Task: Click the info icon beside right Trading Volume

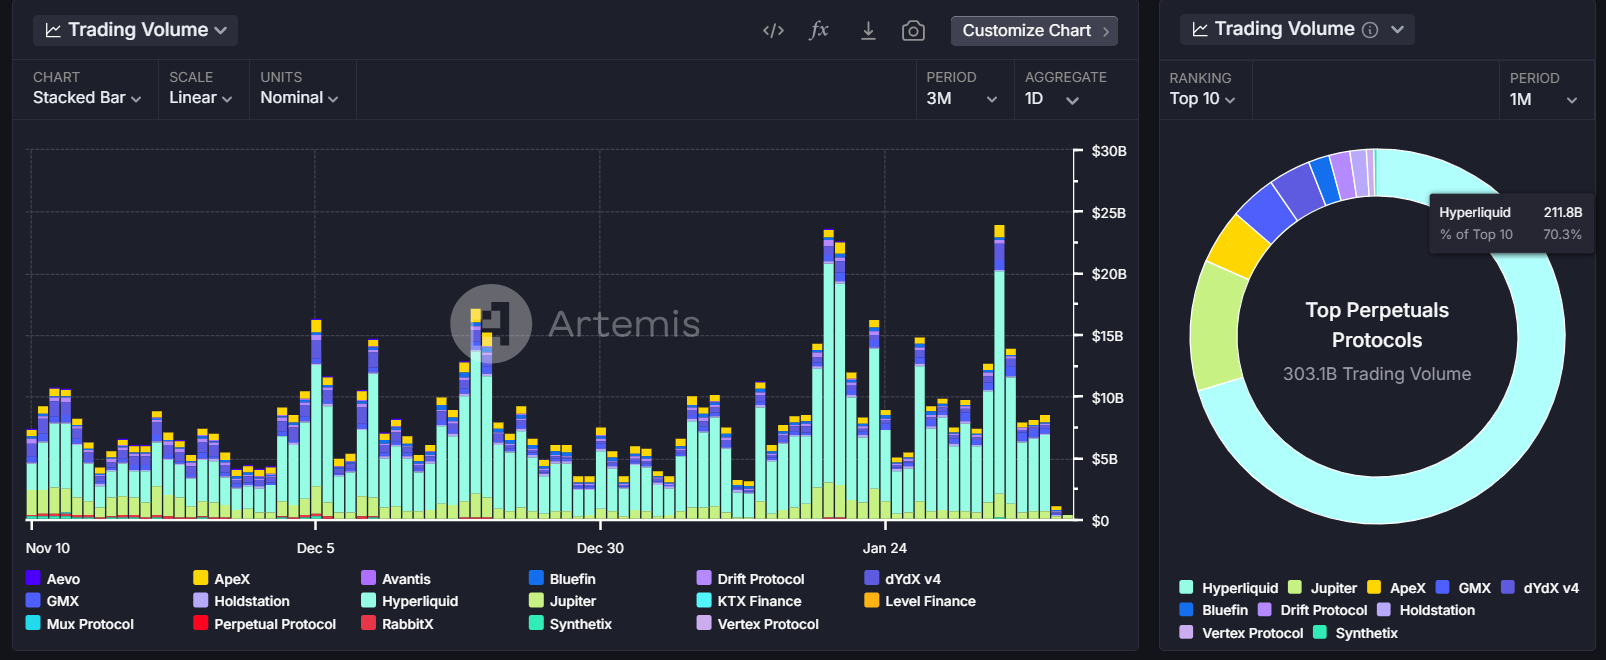Action: click(x=1370, y=30)
